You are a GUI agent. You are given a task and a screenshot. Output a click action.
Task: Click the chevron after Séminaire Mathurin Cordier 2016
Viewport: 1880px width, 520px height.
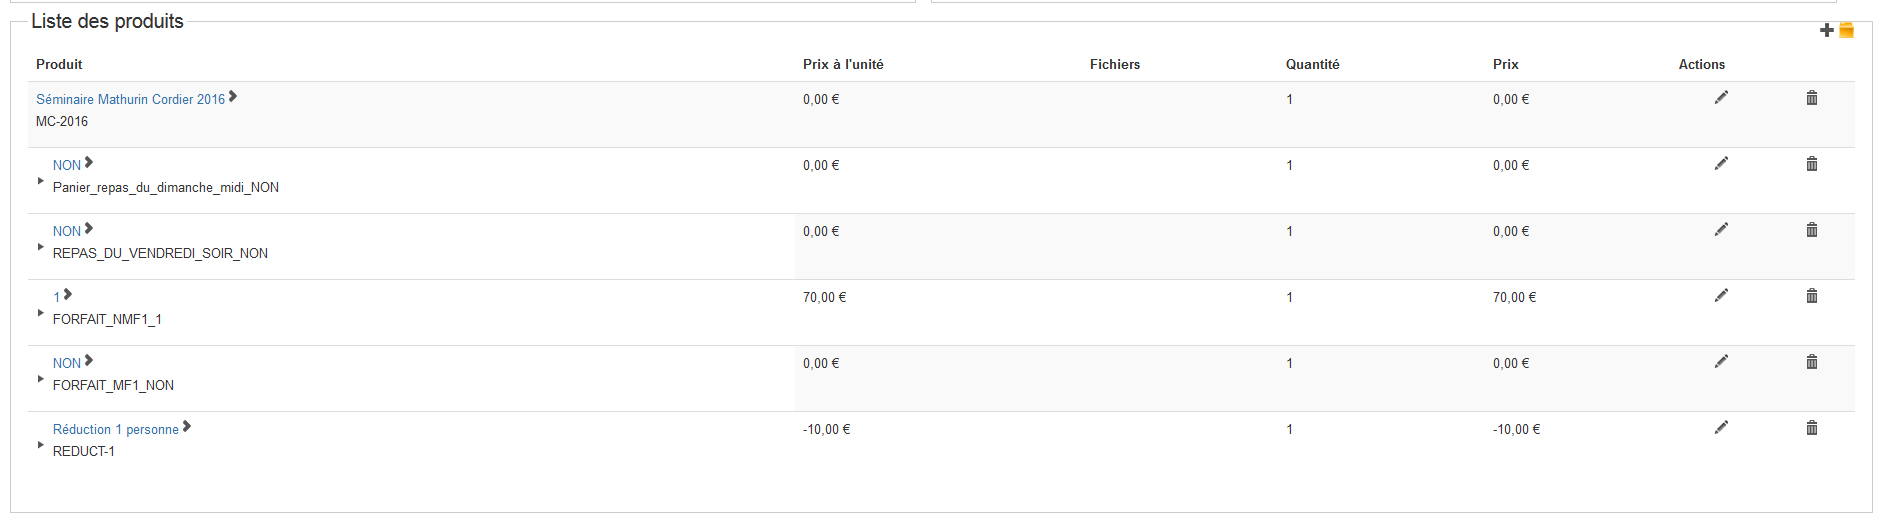coord(233,97)
